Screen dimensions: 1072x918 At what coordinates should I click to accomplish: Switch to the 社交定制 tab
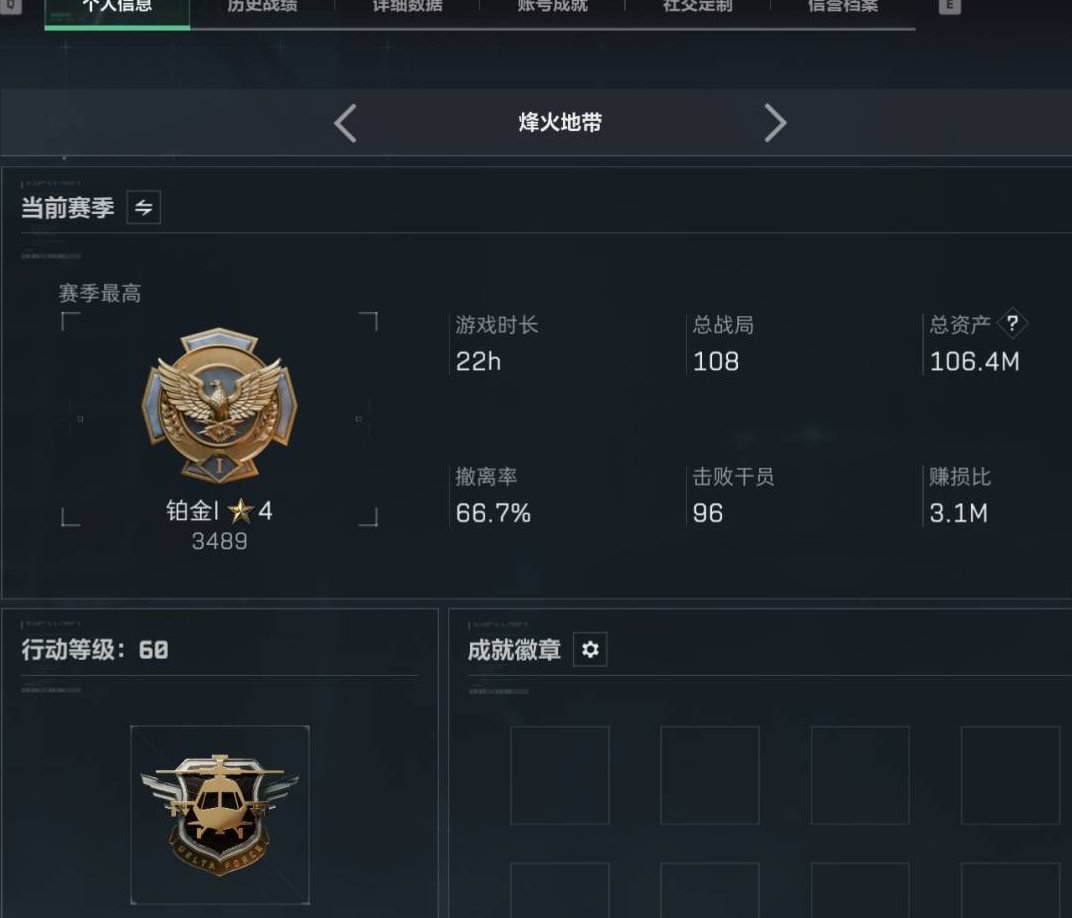pyautogui.click(x=697, y=7)
